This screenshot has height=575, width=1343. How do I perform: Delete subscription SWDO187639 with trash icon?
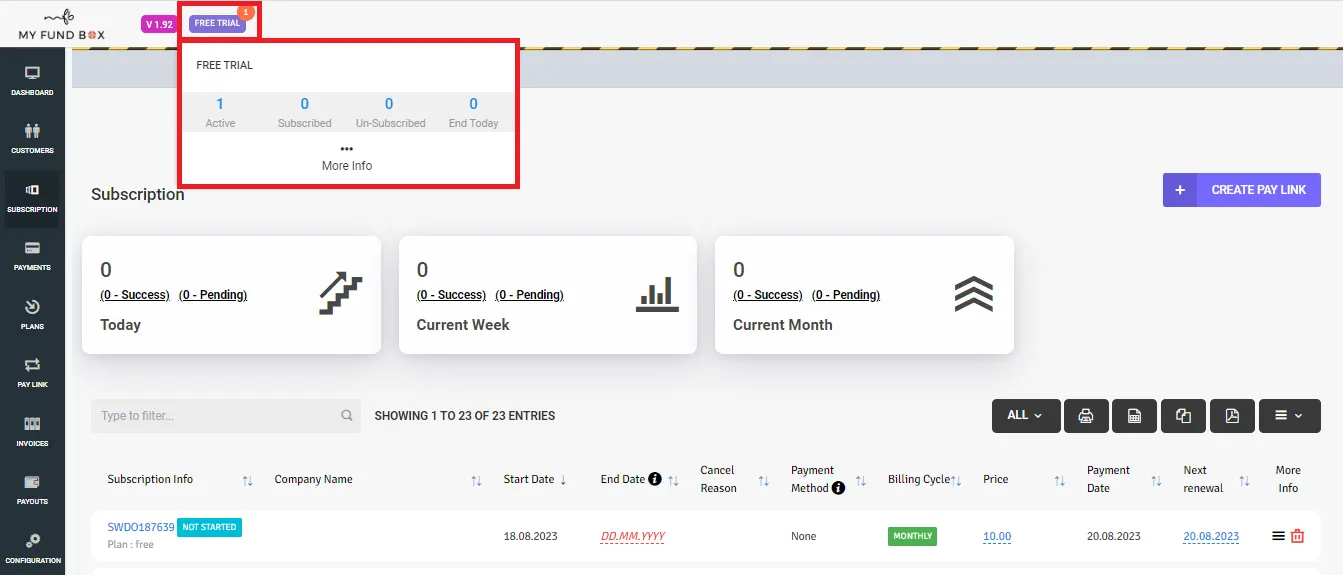point(1298,536)
